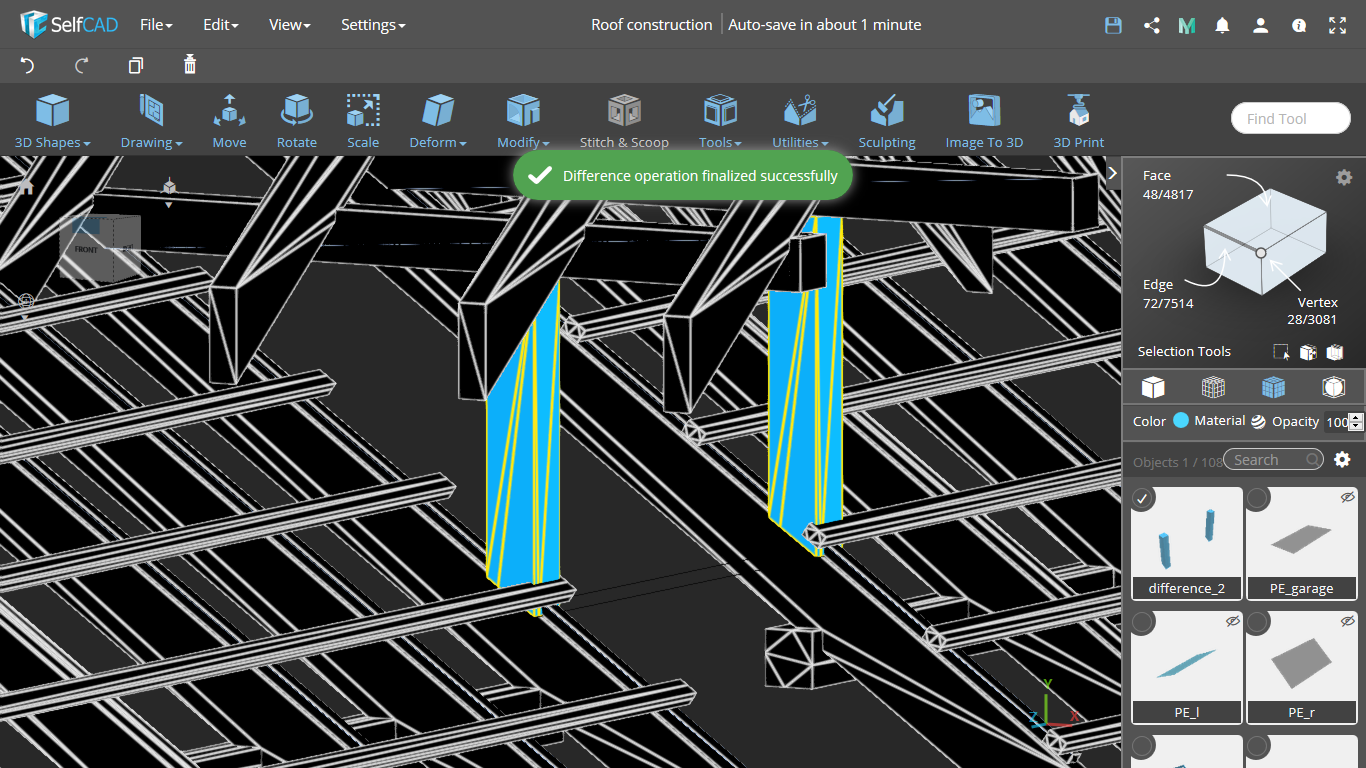Open the Tools dropdown
This screenshot has height=768, width=1366.
(x=720, y=121)
